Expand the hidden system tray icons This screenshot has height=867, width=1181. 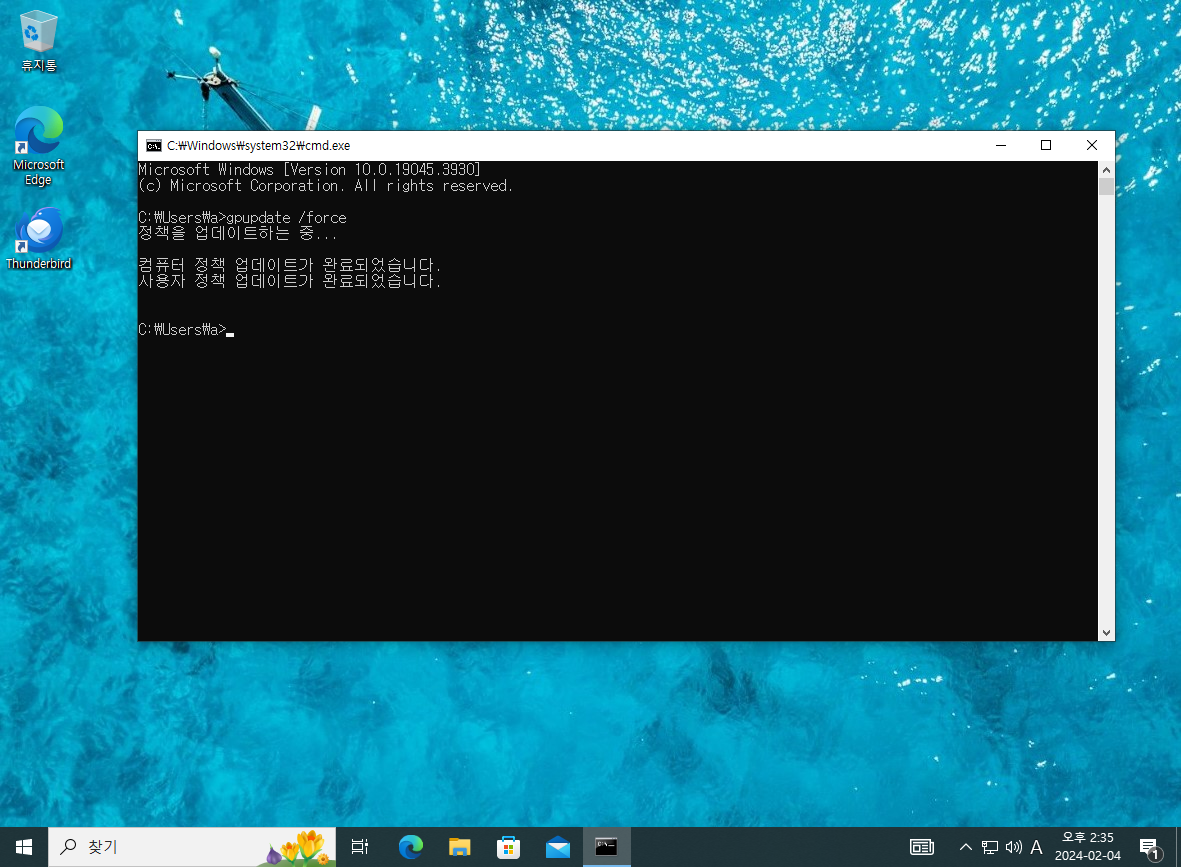[x=966, y=847]
